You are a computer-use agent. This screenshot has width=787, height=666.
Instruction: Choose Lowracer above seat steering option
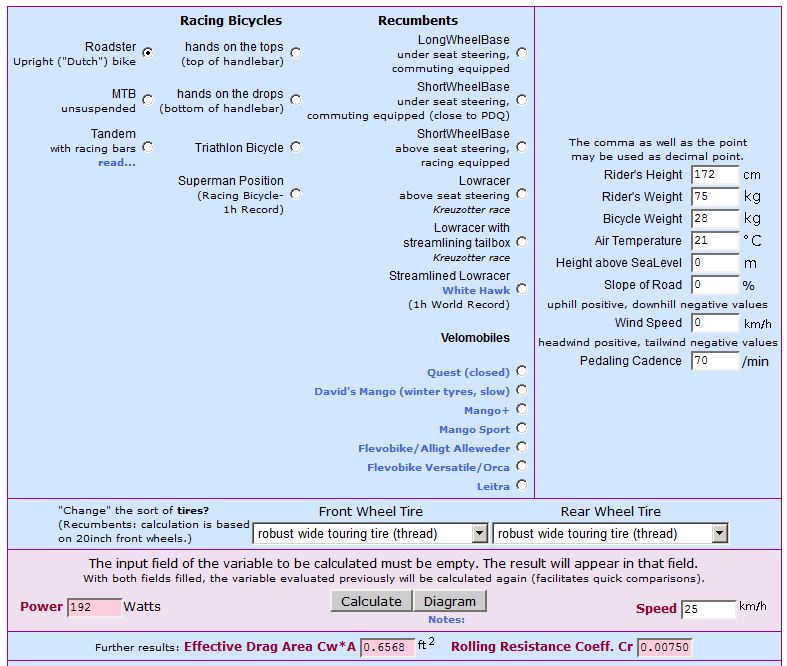pos(522,194)
